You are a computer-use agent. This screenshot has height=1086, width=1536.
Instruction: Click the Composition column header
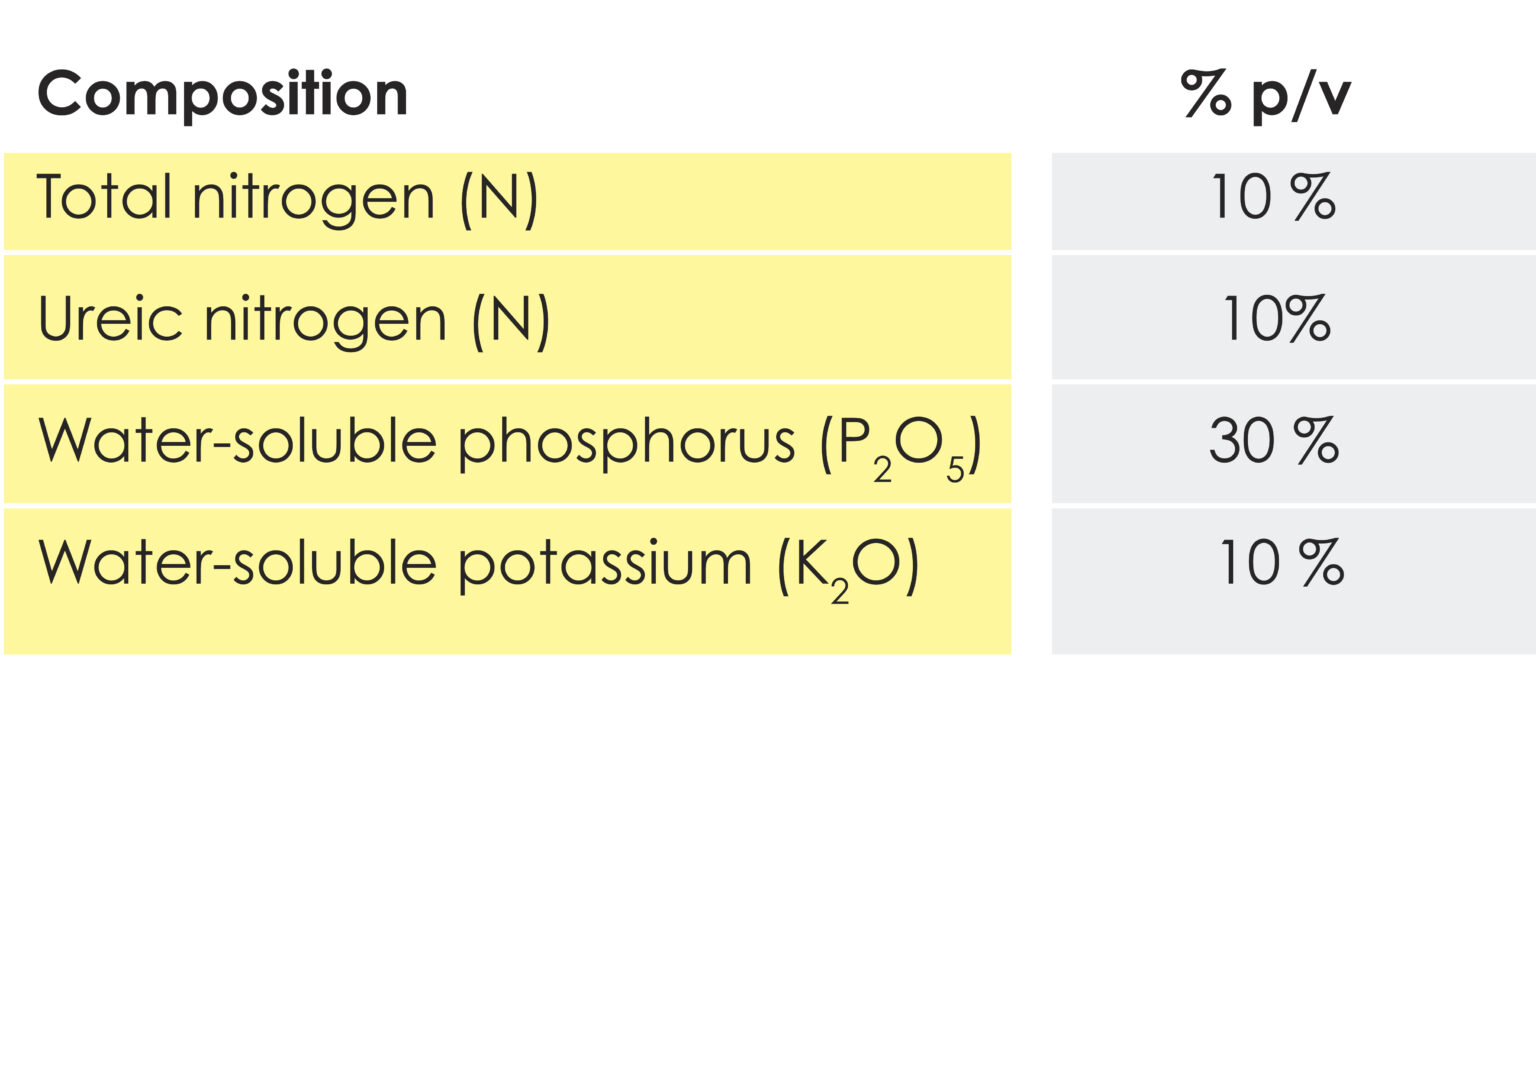click(222, 95)
